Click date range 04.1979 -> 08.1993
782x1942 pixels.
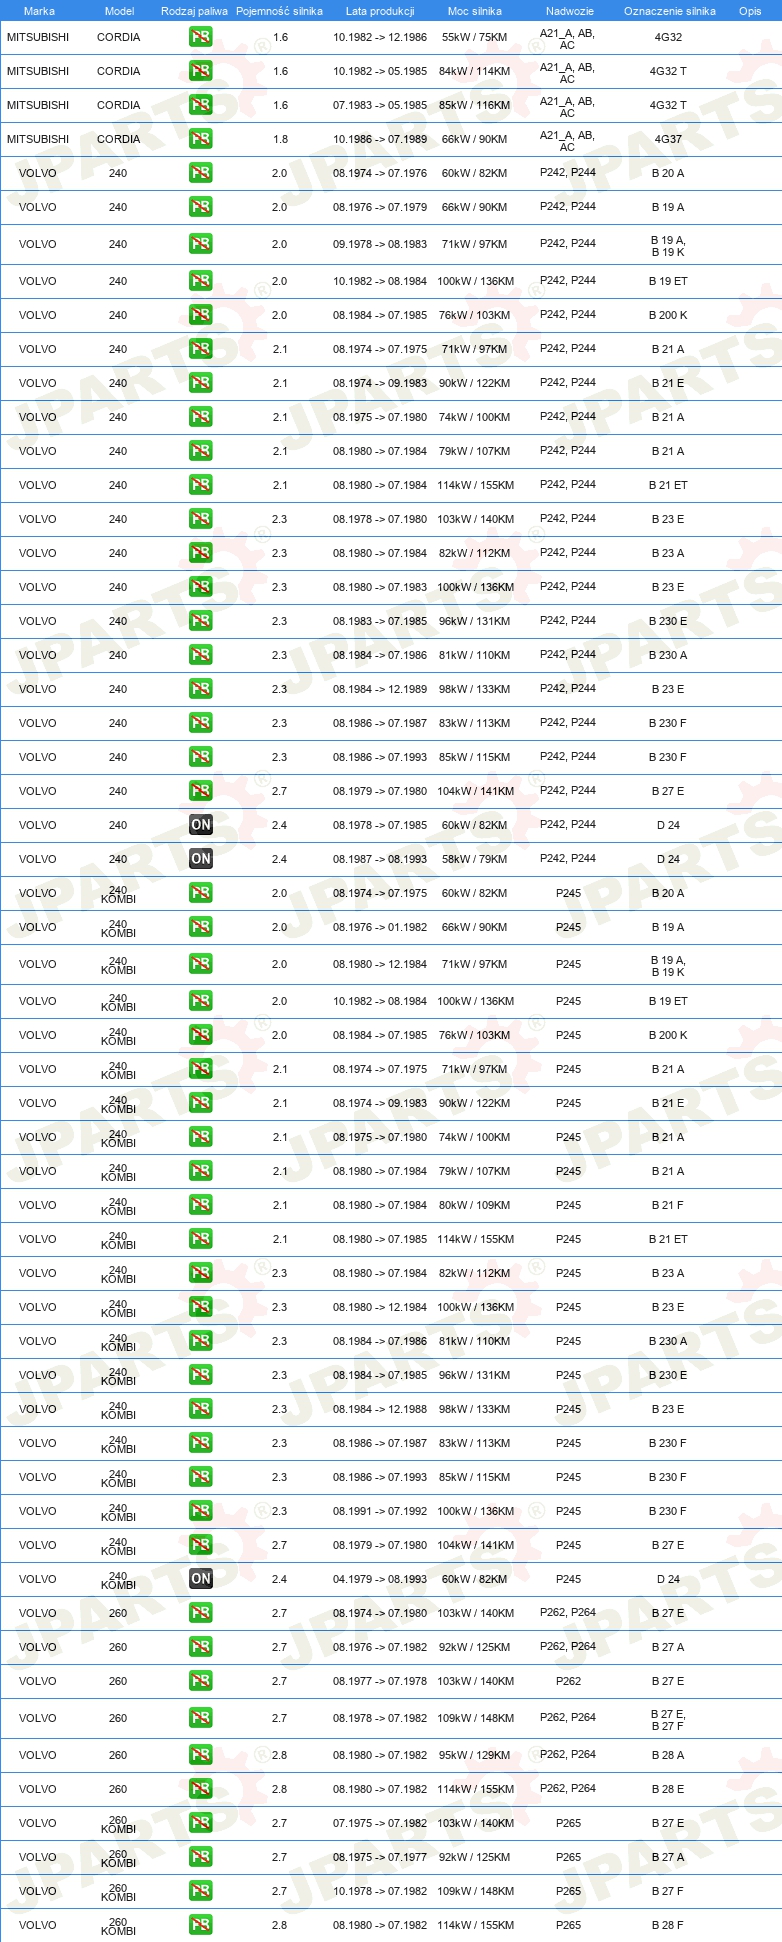point(380,1579)
